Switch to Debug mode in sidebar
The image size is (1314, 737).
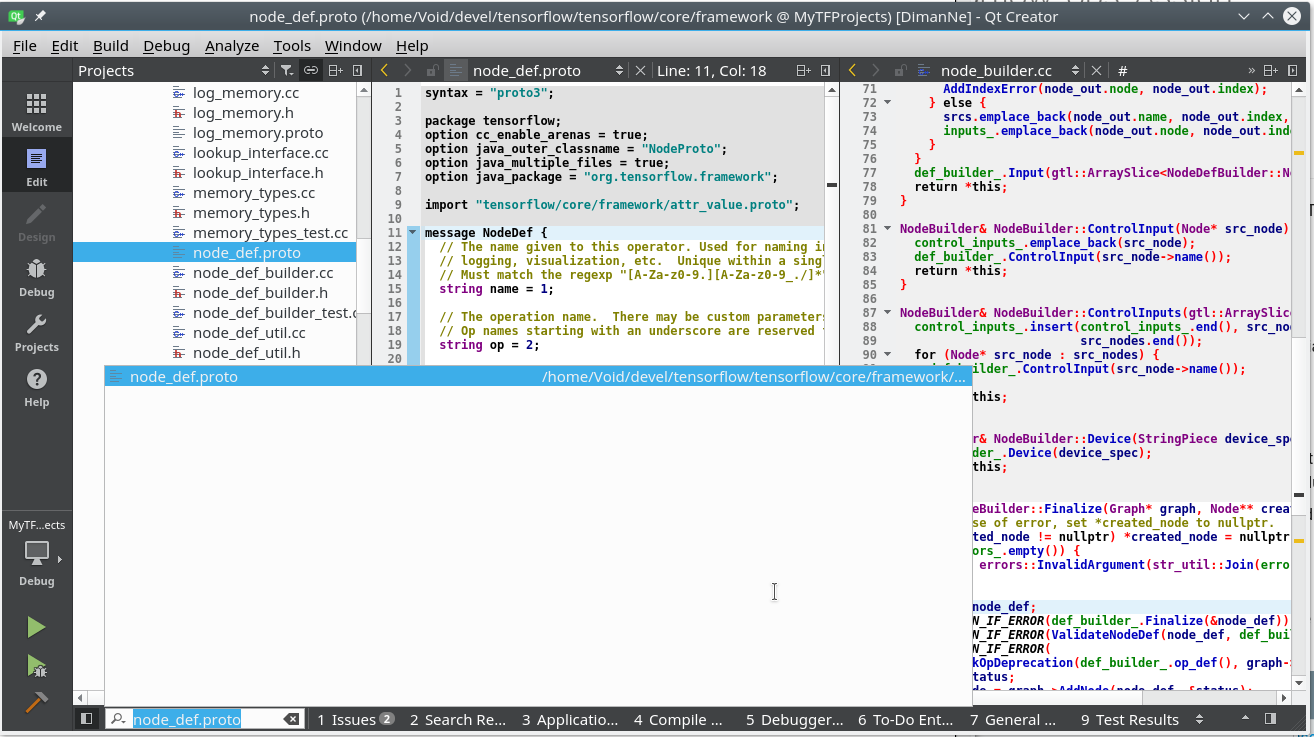click(37, 278)
